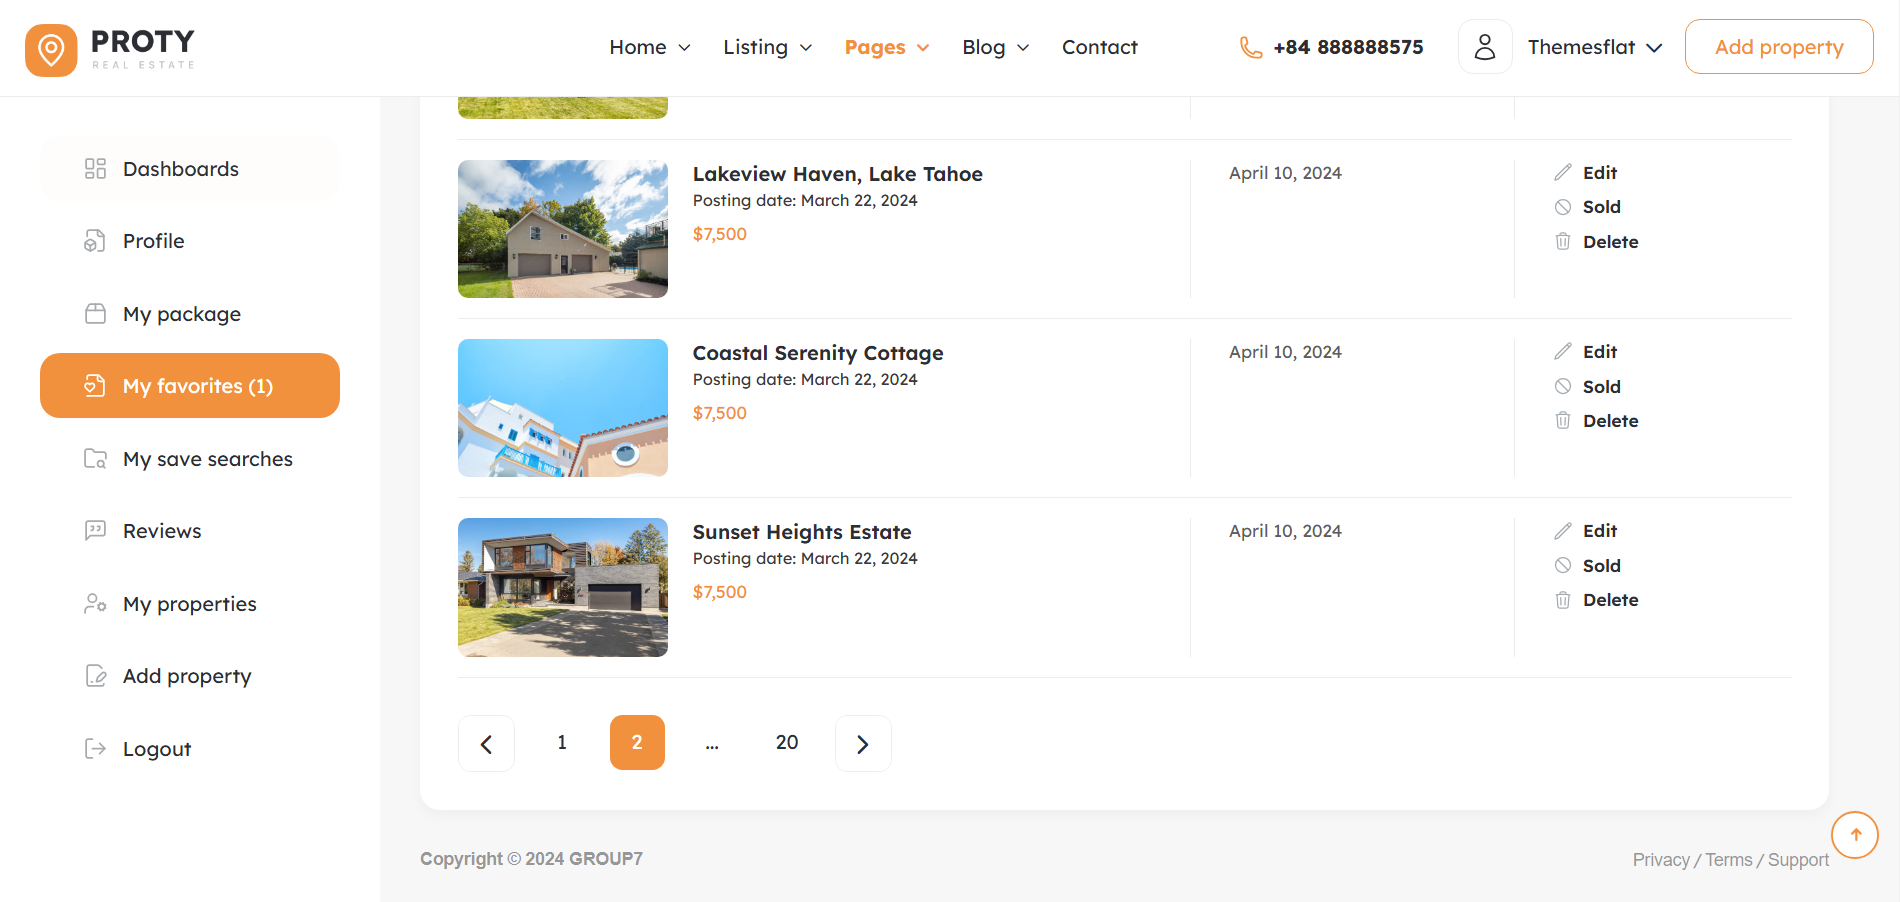1900x902 pixels.
Task: Click trash icon for Coastal Serenity Cottage
Action: coord(1563,421)
